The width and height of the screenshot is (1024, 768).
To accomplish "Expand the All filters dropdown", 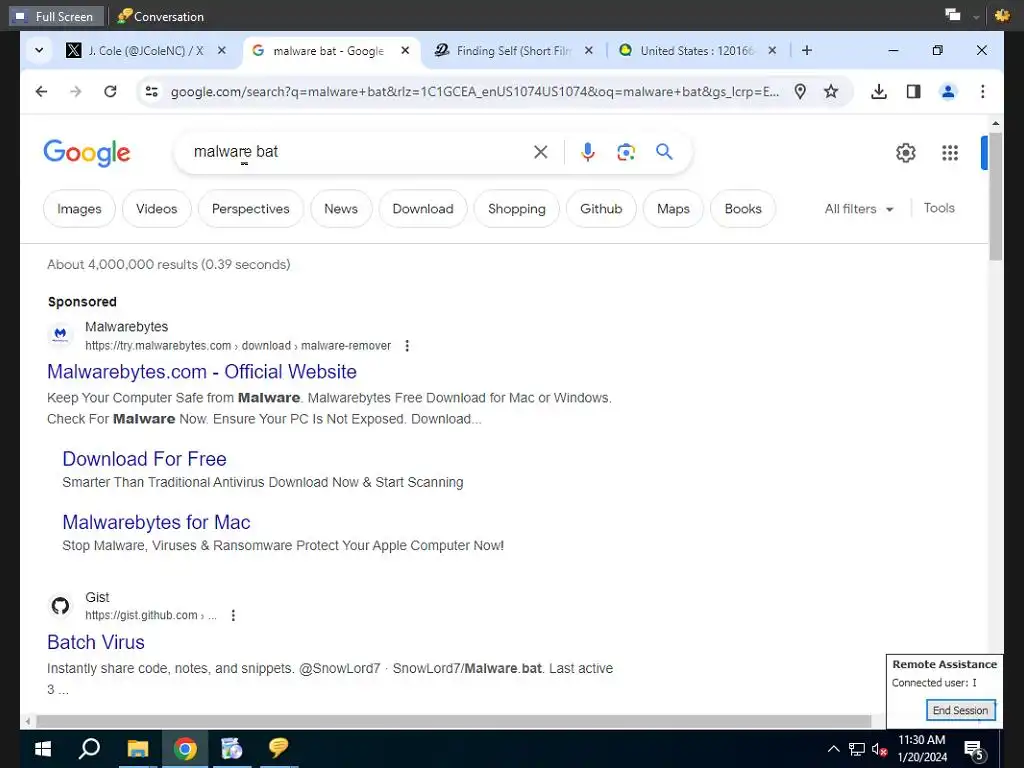I will pos(859,209).
